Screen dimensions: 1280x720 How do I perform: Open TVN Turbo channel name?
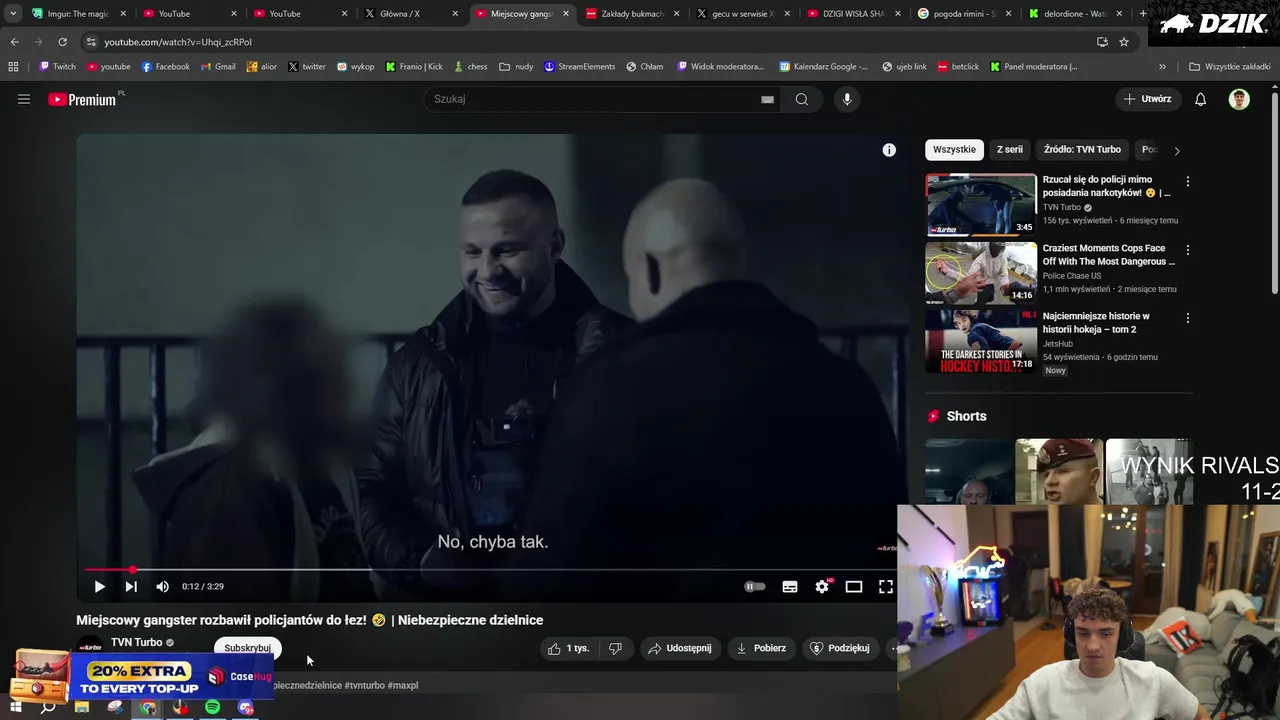136,642
